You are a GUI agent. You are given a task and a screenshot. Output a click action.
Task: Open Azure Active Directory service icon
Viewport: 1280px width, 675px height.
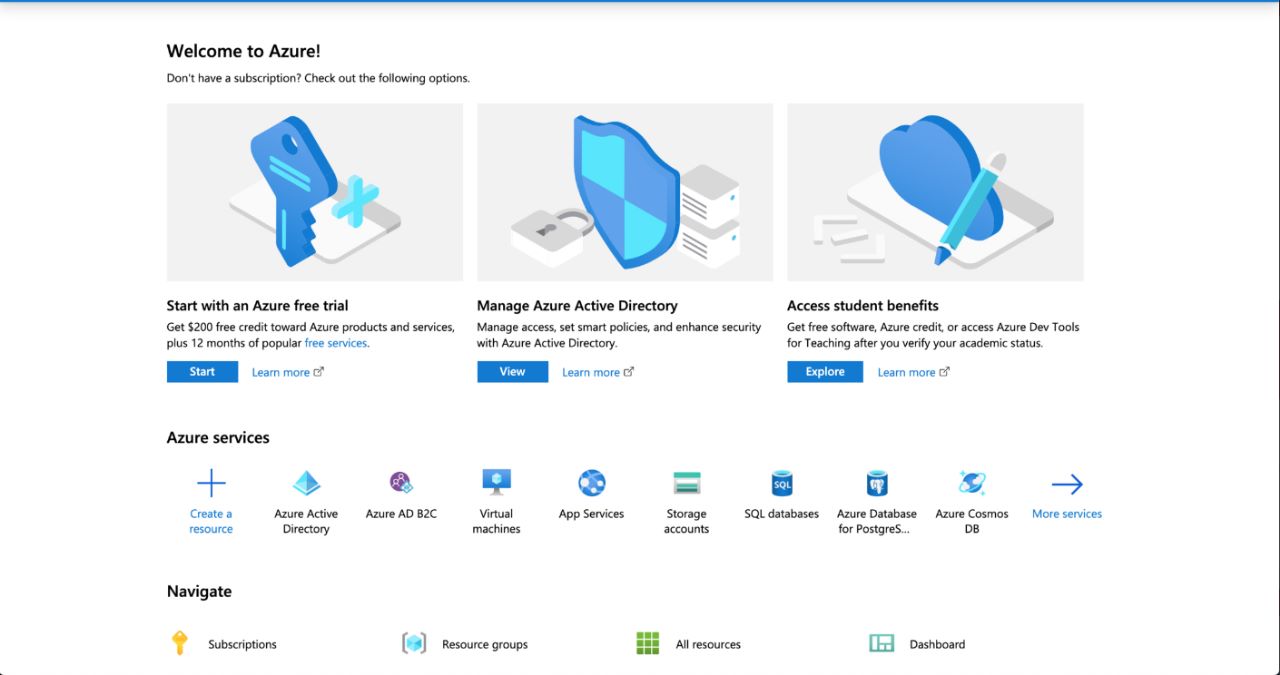tap(306, 484)
